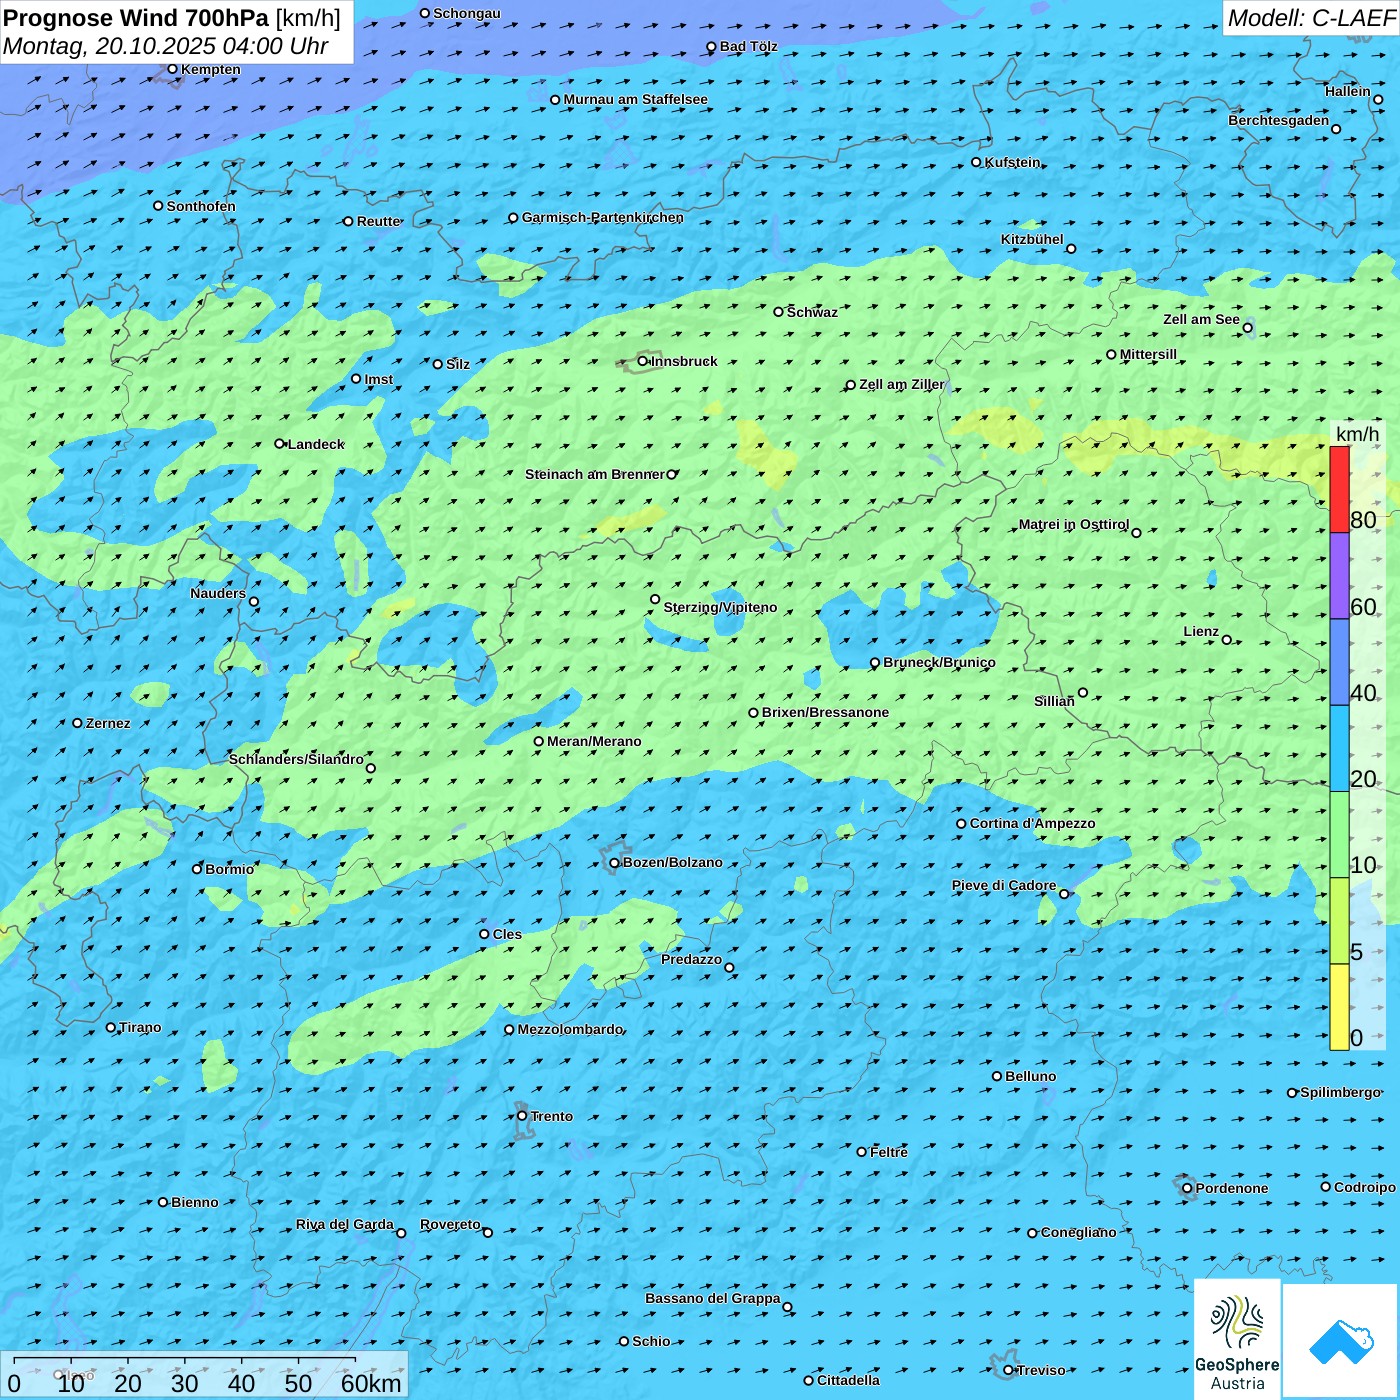Viewport: 1400px width, 1400px height.
Task: Click the kilometer scale bar
Action: pyautogui.click(x=185, y=1362)
